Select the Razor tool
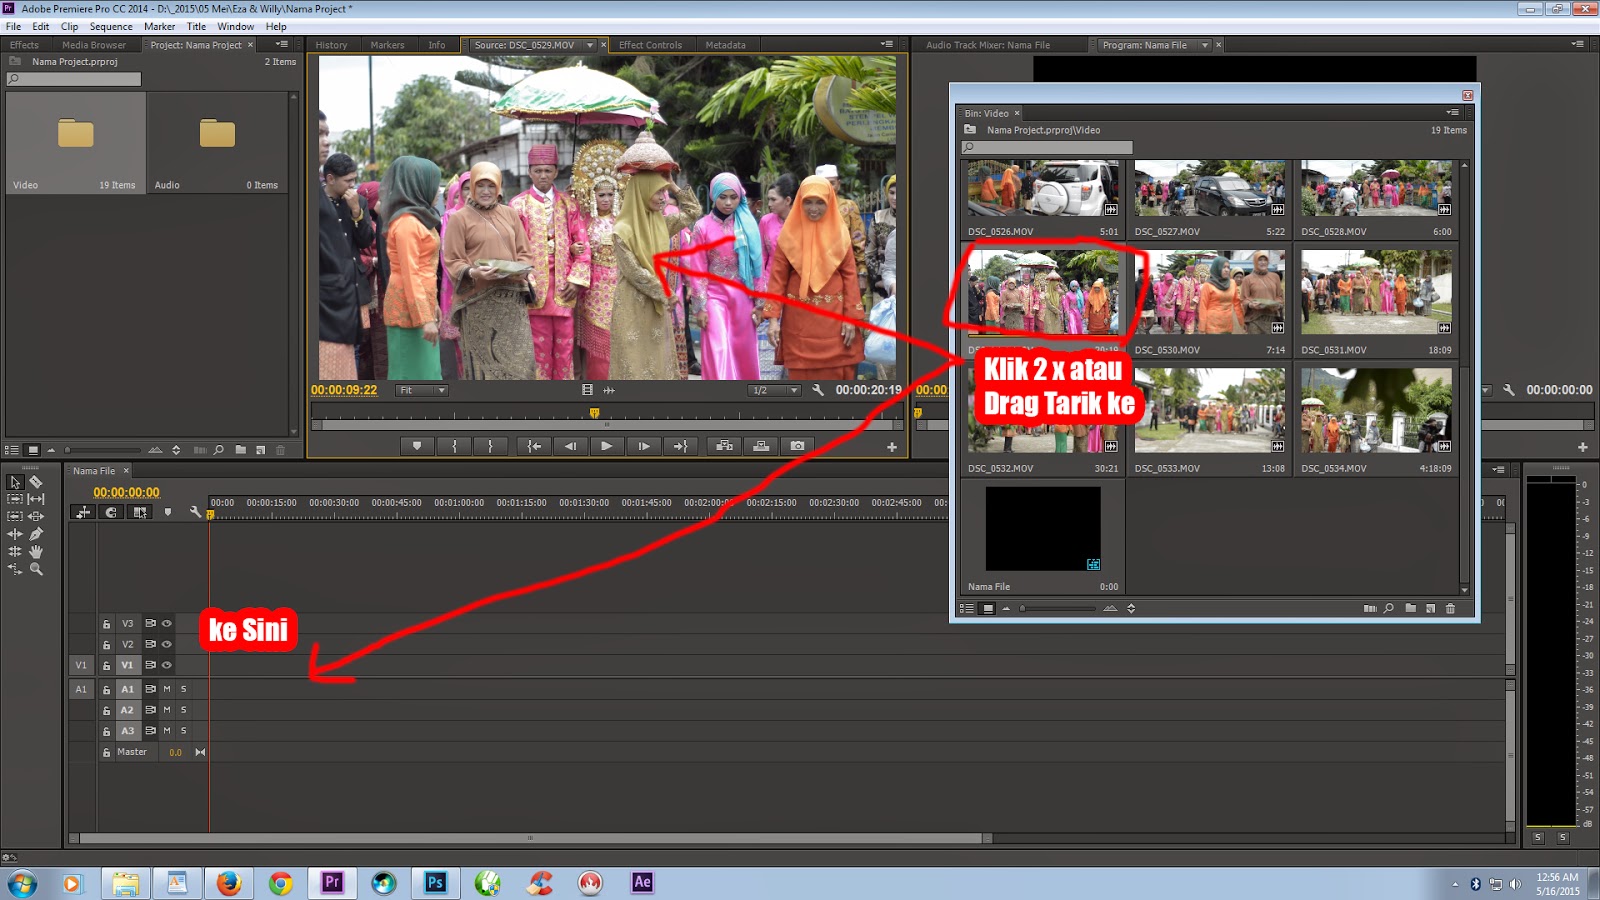This screenshot has height=900, width=1600. tap(36, 482)
